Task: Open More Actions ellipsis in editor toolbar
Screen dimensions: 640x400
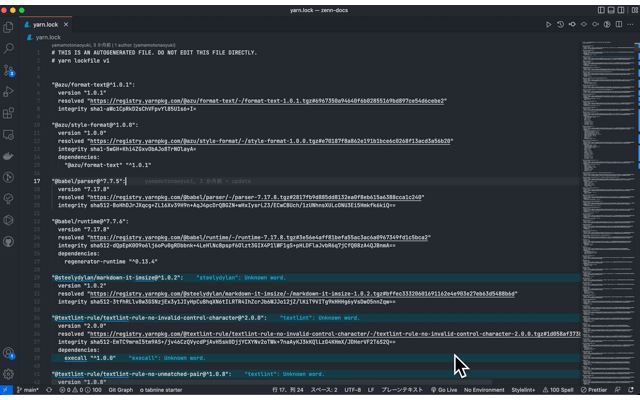Action: click(630, 24)
